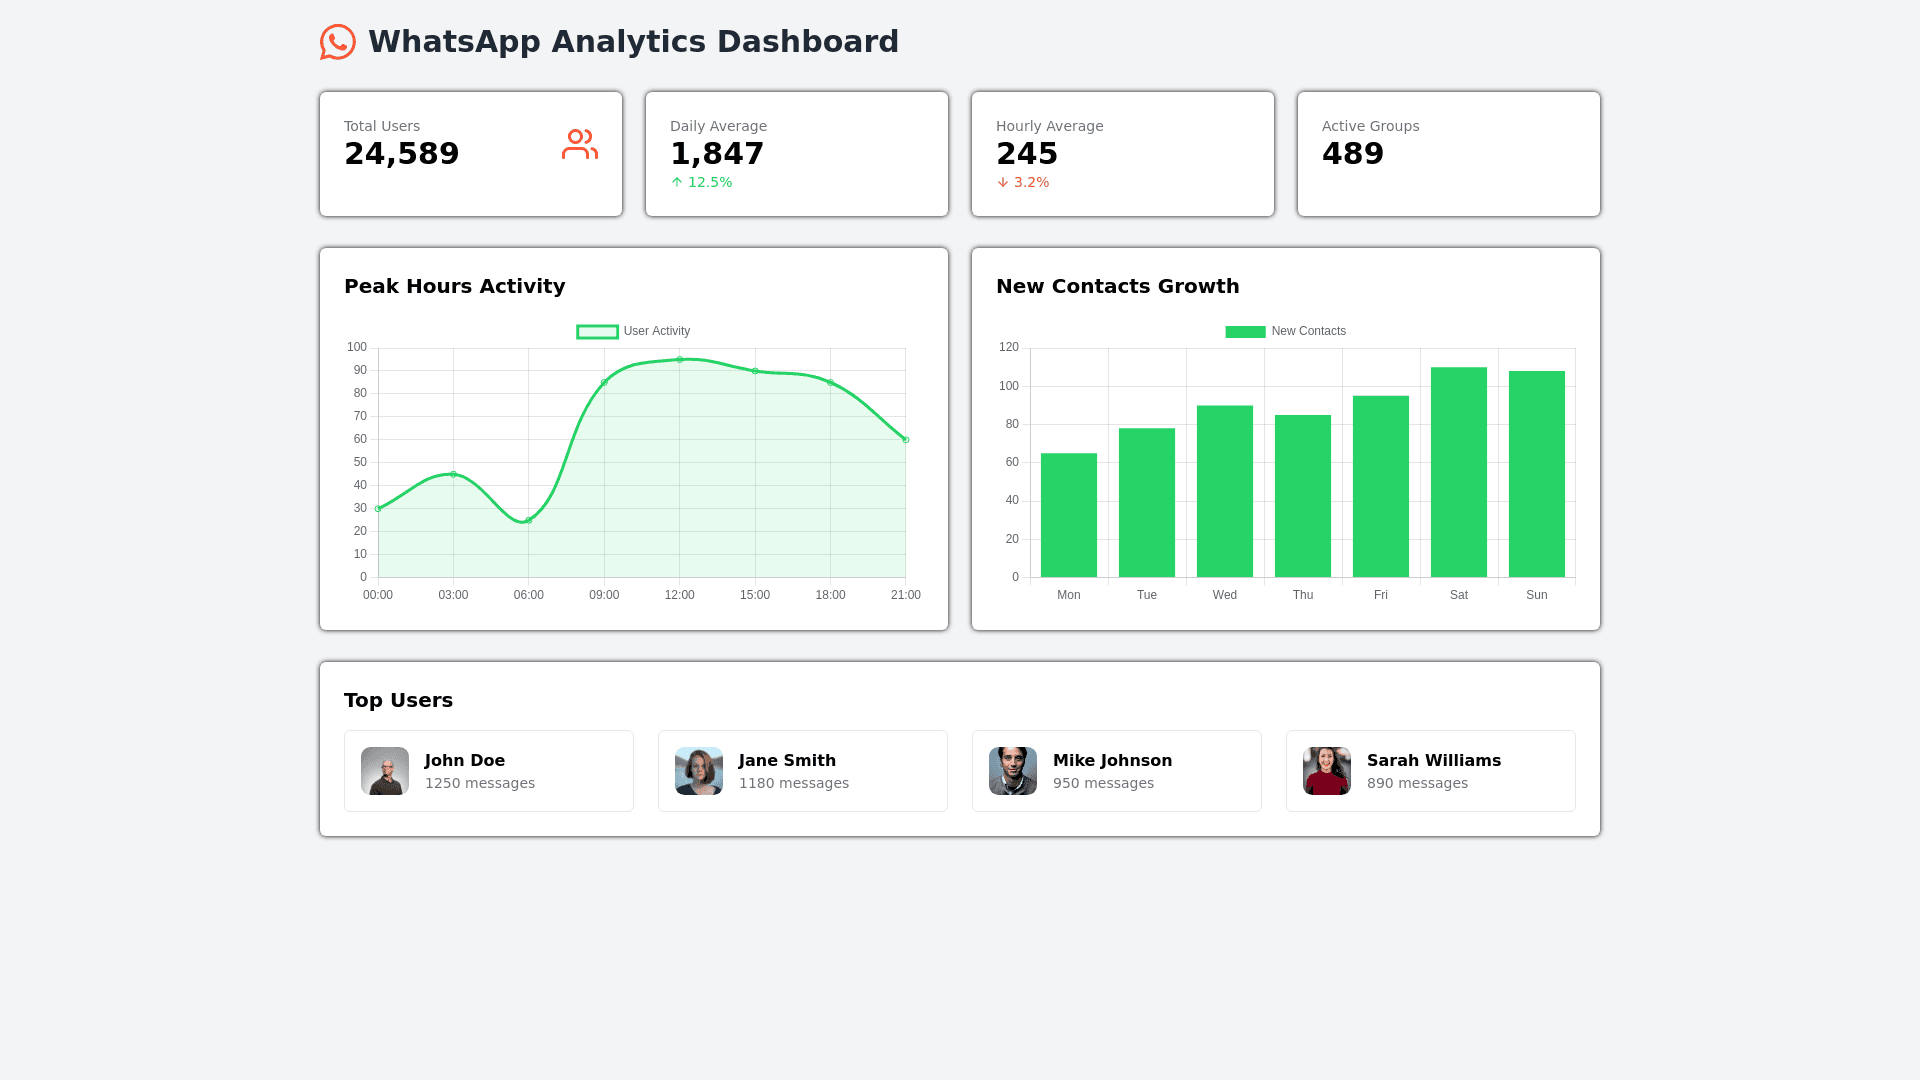Click the WhatsApp Analytics Dashboard title

633,42
